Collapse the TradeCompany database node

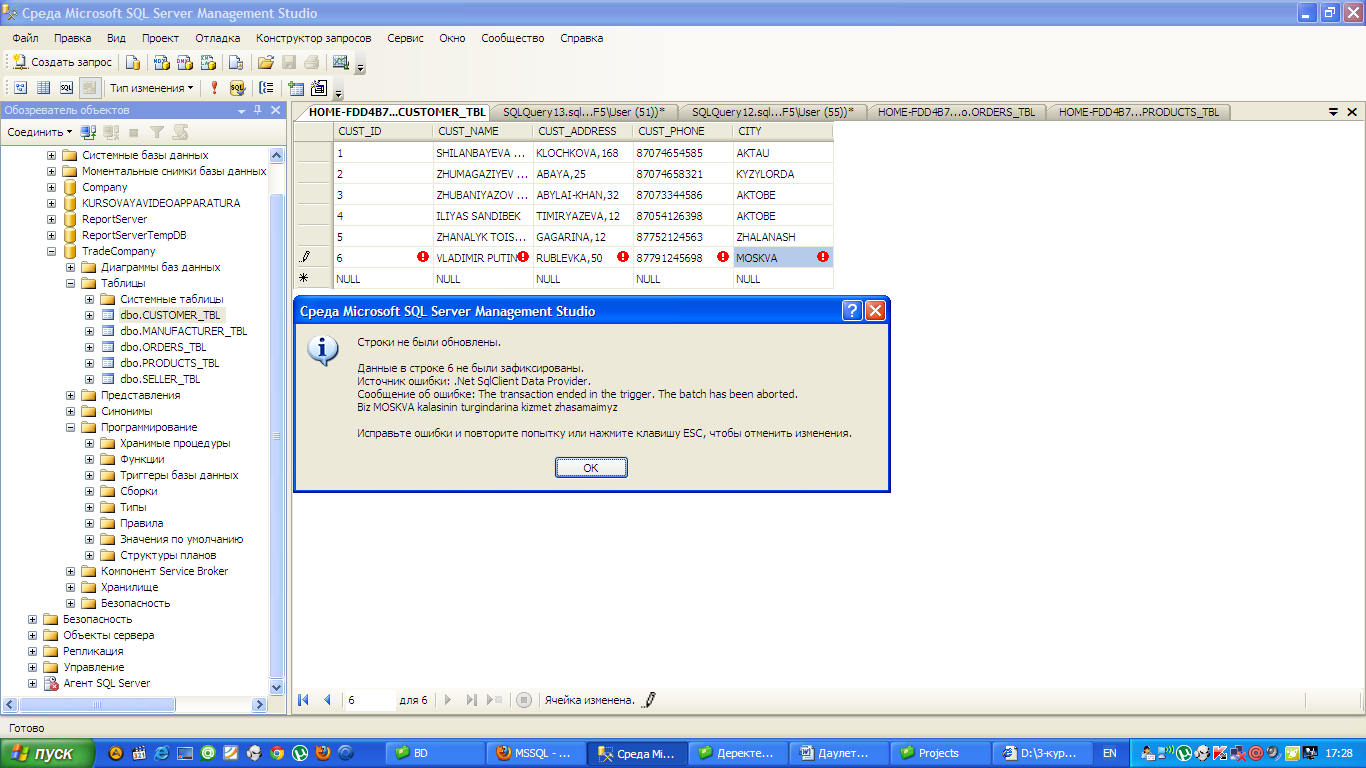click(x=52, y=251)
